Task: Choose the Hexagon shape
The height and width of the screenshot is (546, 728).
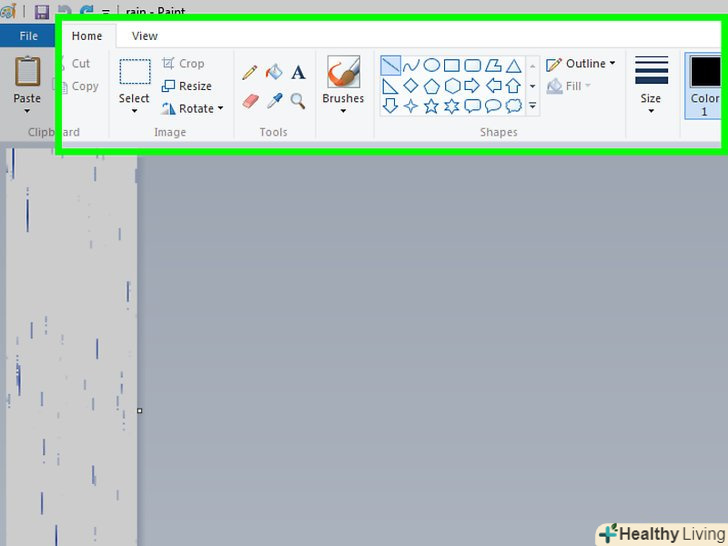Action: coord(452,86)
